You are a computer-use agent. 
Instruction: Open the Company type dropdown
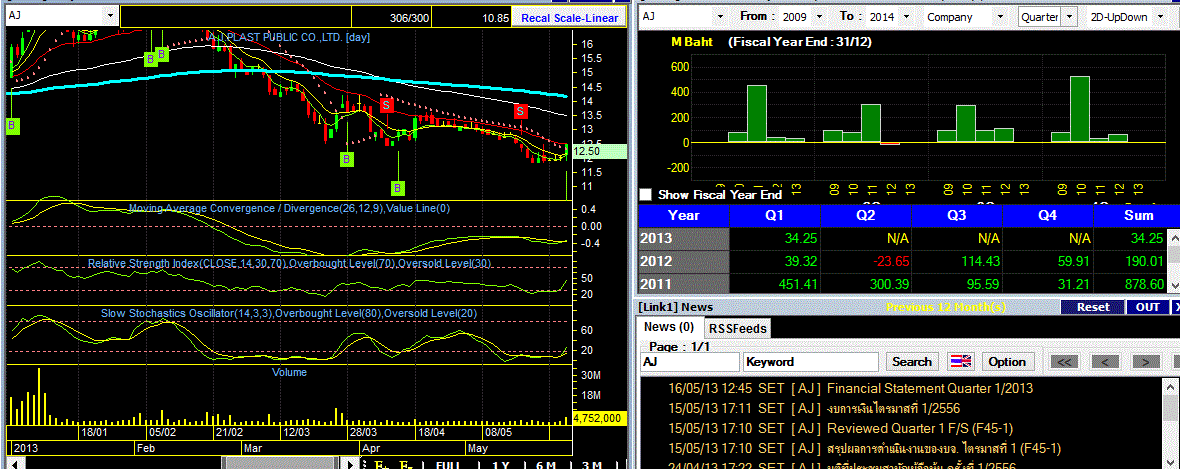999,17
